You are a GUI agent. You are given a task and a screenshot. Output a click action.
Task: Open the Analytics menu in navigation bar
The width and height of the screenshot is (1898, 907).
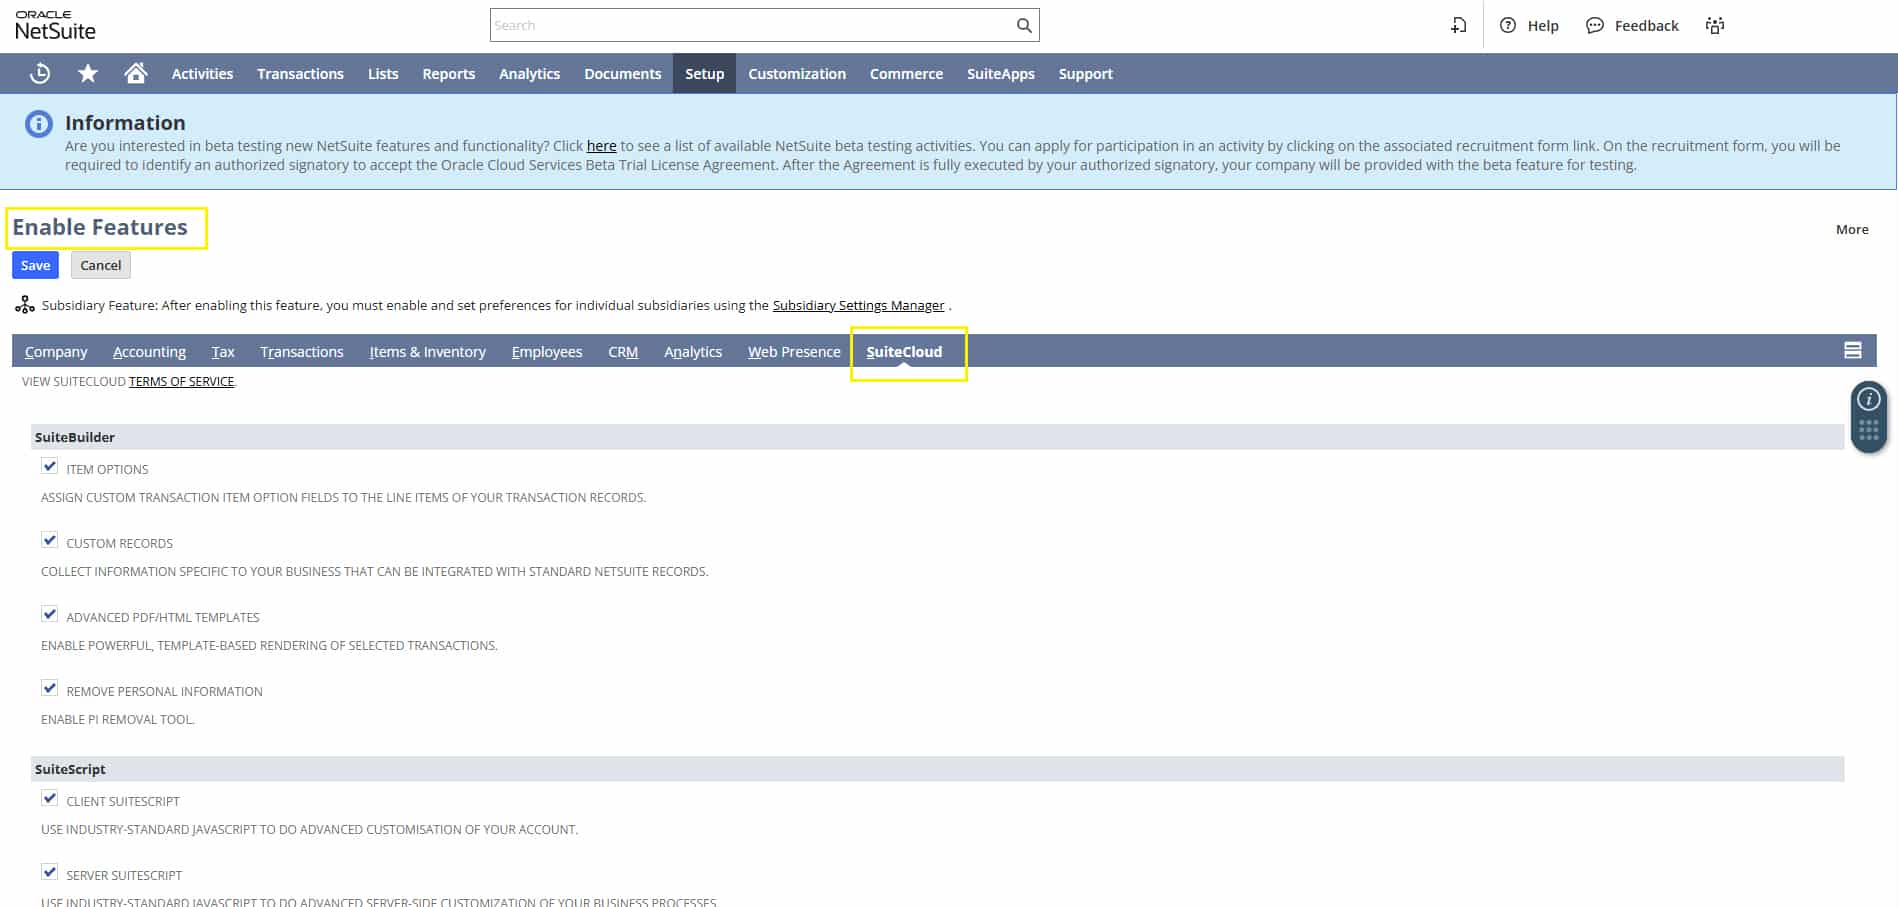coord(529,74)
